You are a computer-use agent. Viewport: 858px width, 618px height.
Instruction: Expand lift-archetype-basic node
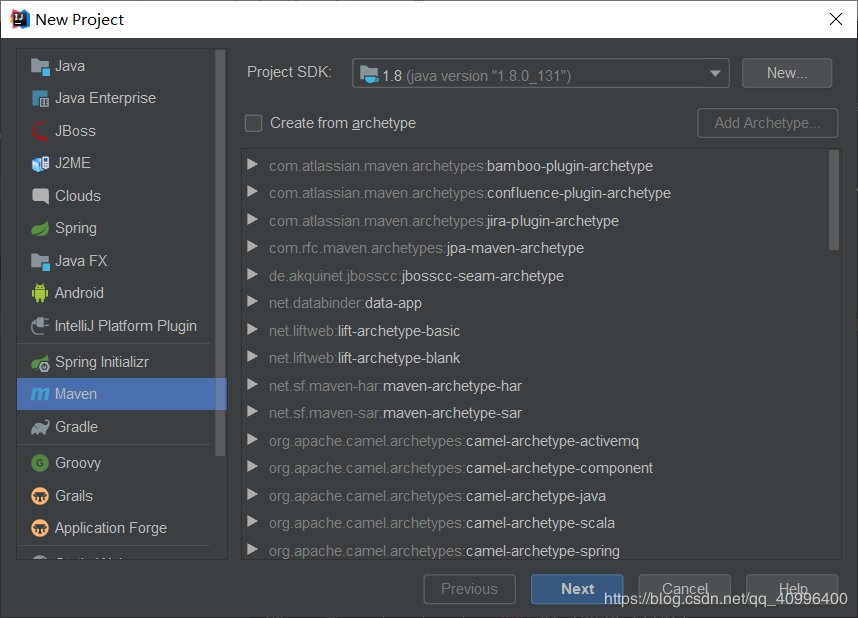[252, 330]
